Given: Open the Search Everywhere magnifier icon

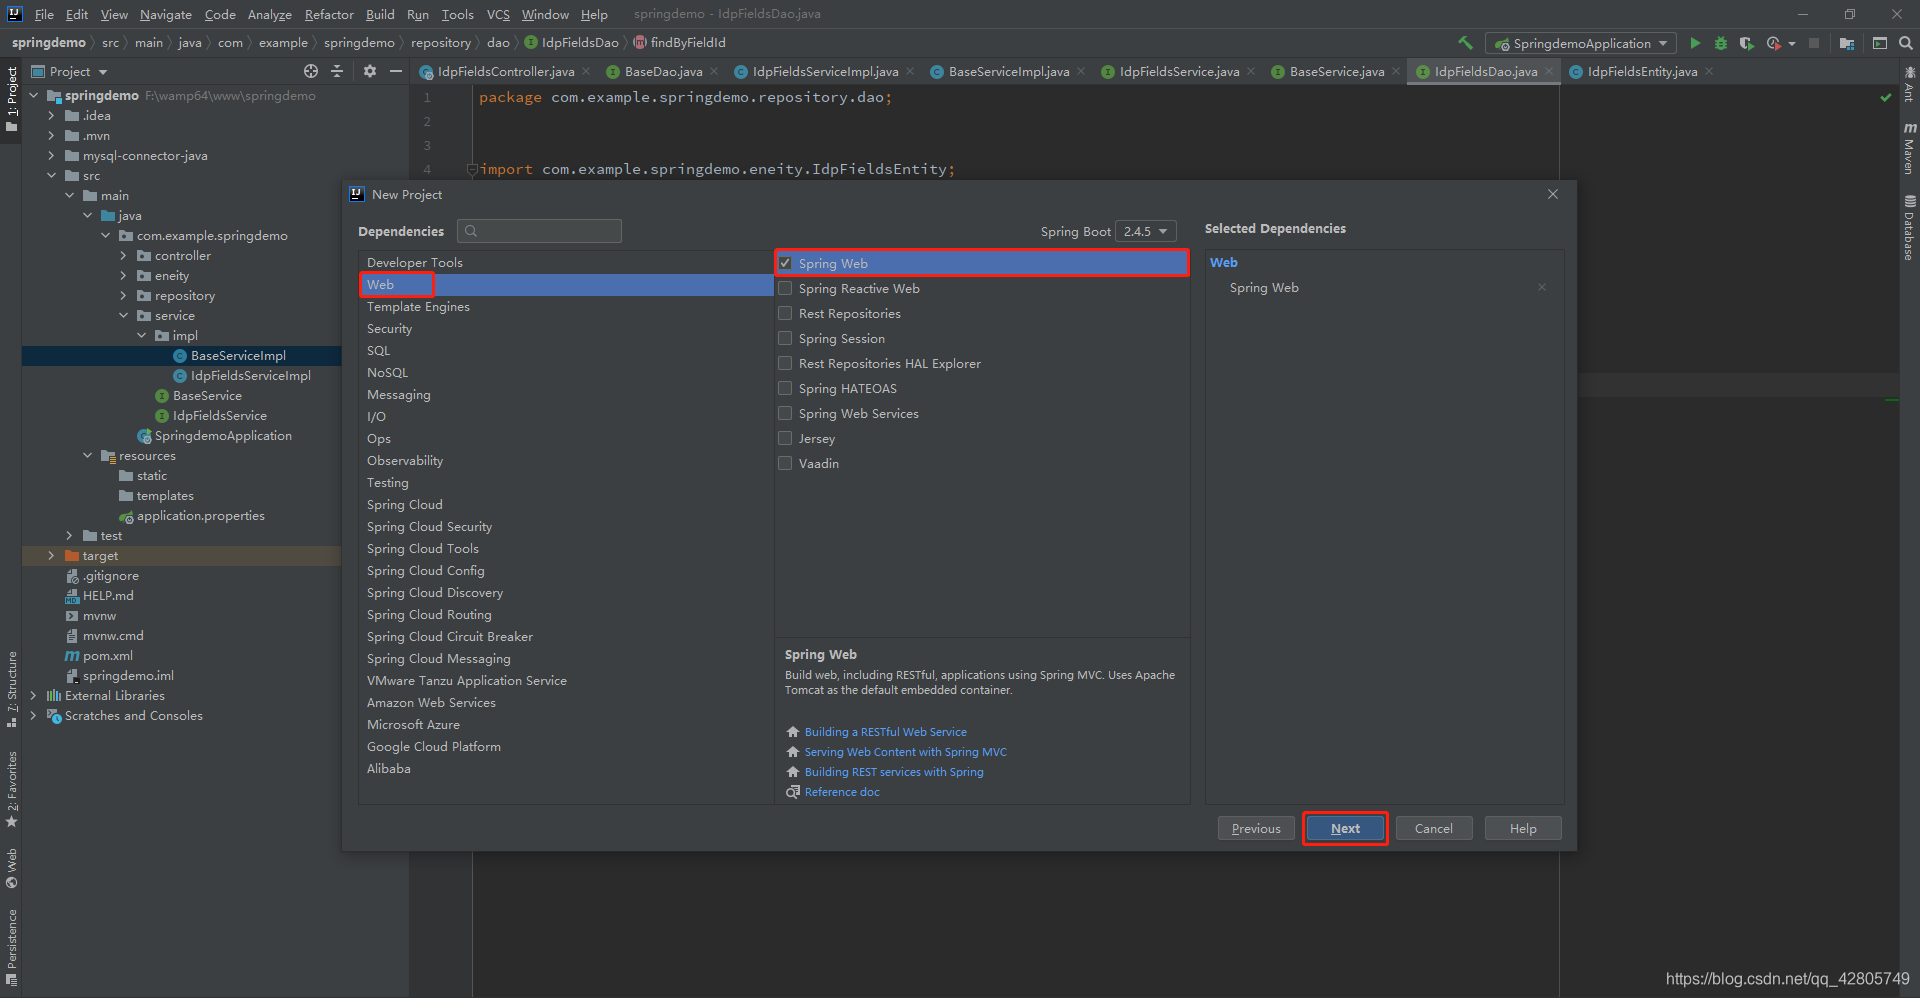Looking at the screenshot, I should 1906,43.
